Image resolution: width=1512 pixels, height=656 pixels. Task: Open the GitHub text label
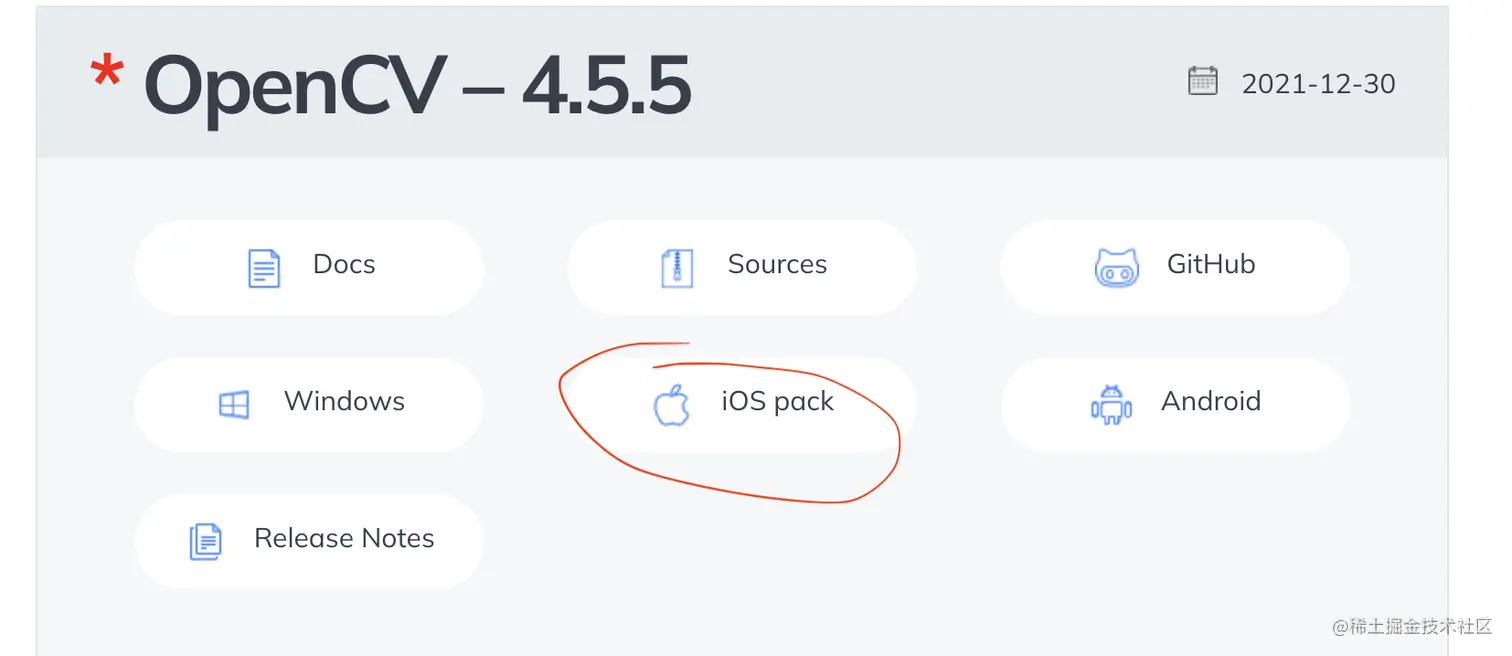pyautogui.click(x=1211, y=264)
